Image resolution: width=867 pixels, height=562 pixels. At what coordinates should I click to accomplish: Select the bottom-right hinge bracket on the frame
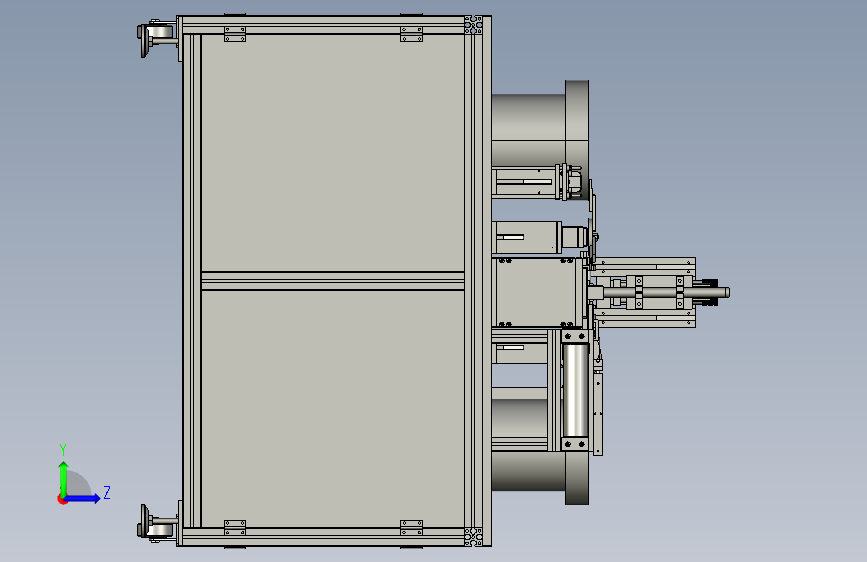click(x=411, y=527)
